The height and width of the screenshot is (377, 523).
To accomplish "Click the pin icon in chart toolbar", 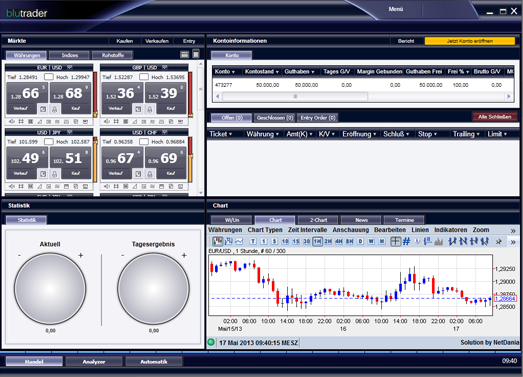I will click(498, 242).
